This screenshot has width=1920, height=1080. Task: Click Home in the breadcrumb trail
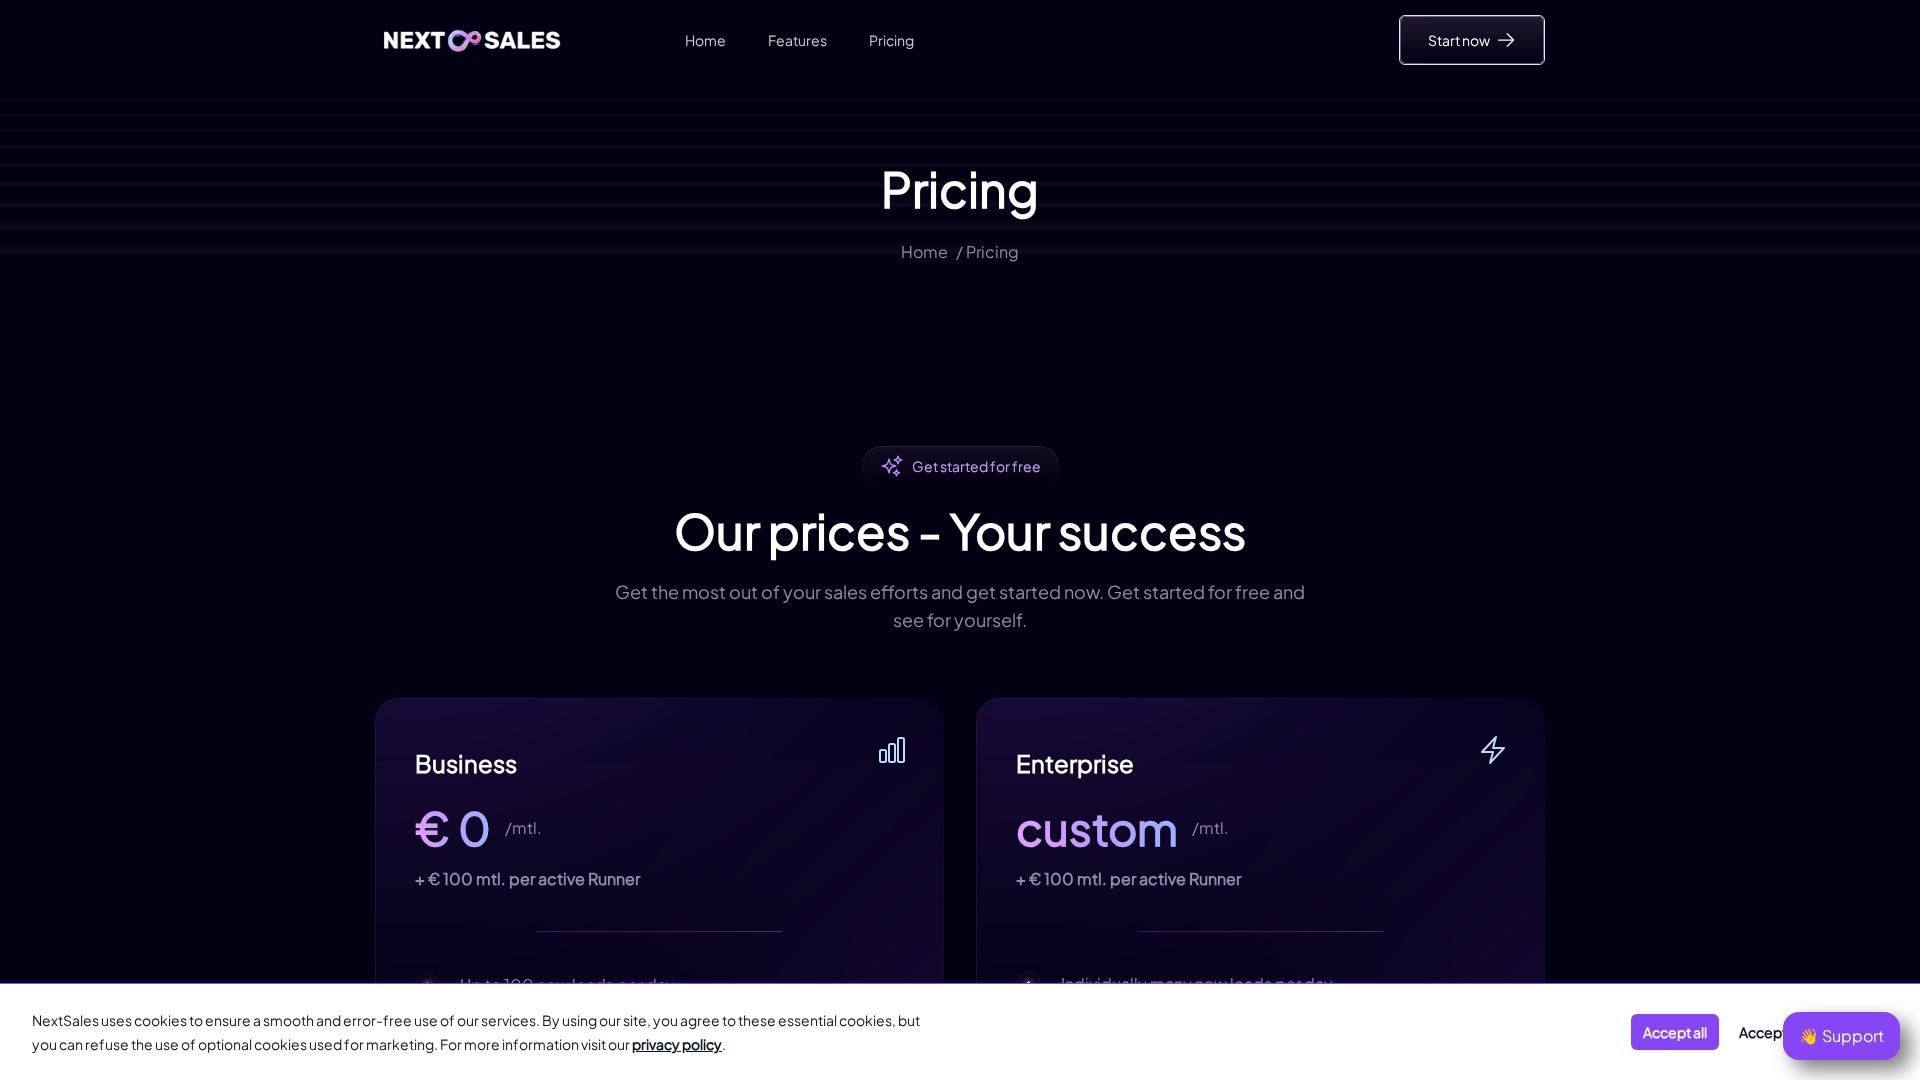(x=923, y=252)
